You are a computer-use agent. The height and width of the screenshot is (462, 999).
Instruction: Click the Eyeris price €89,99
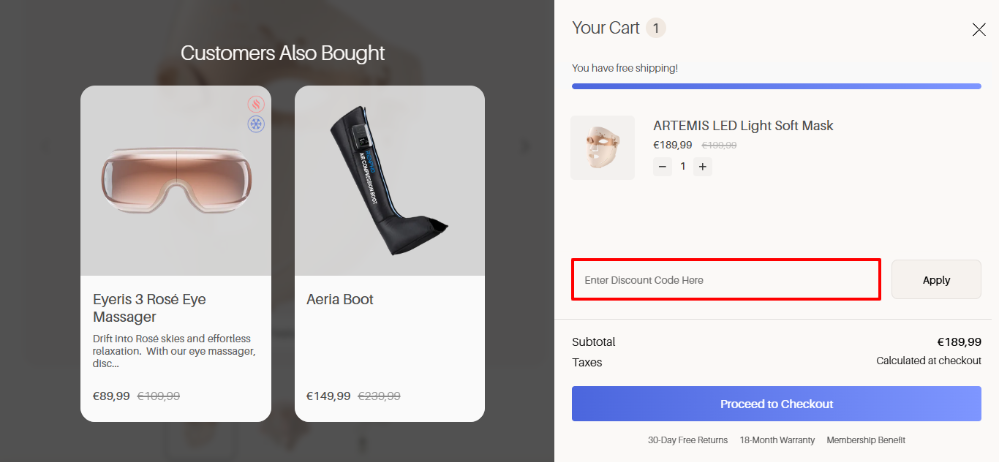pyautogui.click(x=111, y=396)
